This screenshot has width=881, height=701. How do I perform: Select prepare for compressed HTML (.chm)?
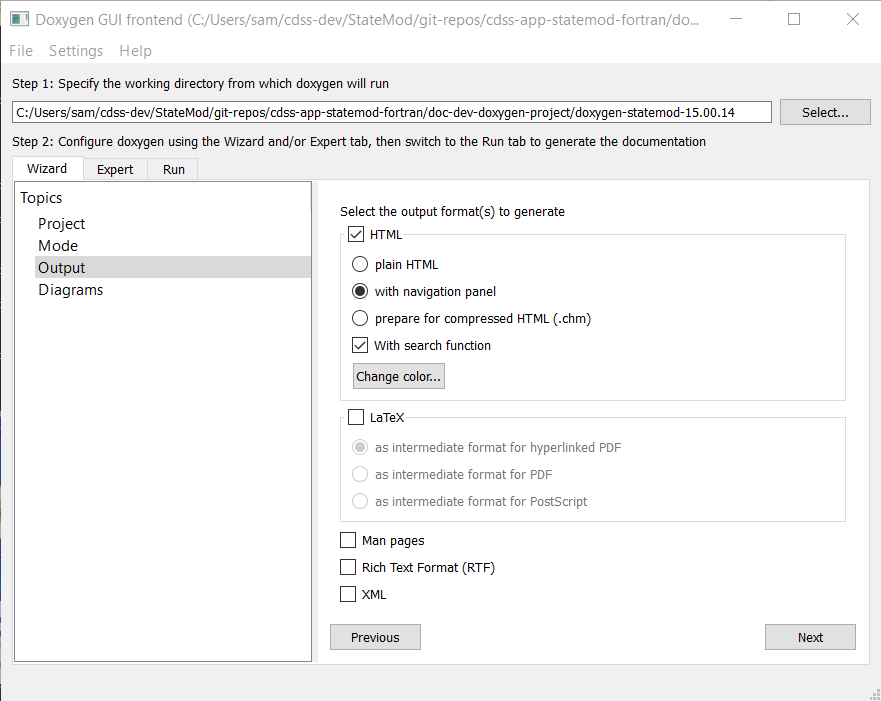tap(360, 318)
